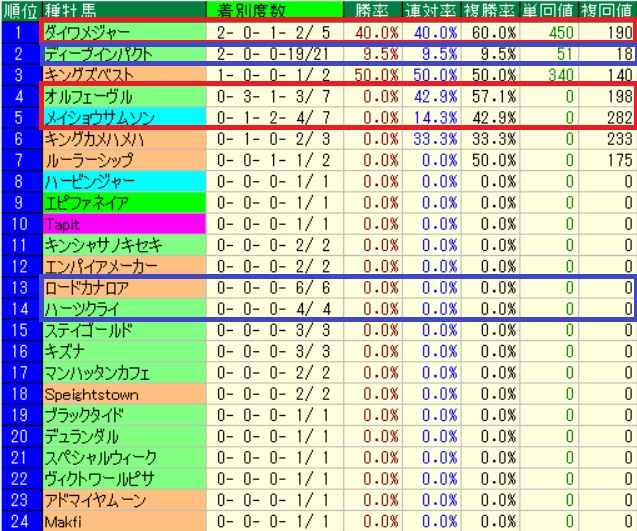
Task: Click the 282 複回値 value
Action: point(620,118)
